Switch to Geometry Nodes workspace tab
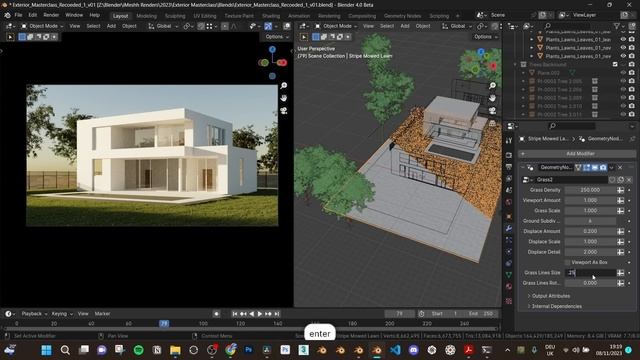The height and width of the screenshot is (360, 640). [402, 16]
